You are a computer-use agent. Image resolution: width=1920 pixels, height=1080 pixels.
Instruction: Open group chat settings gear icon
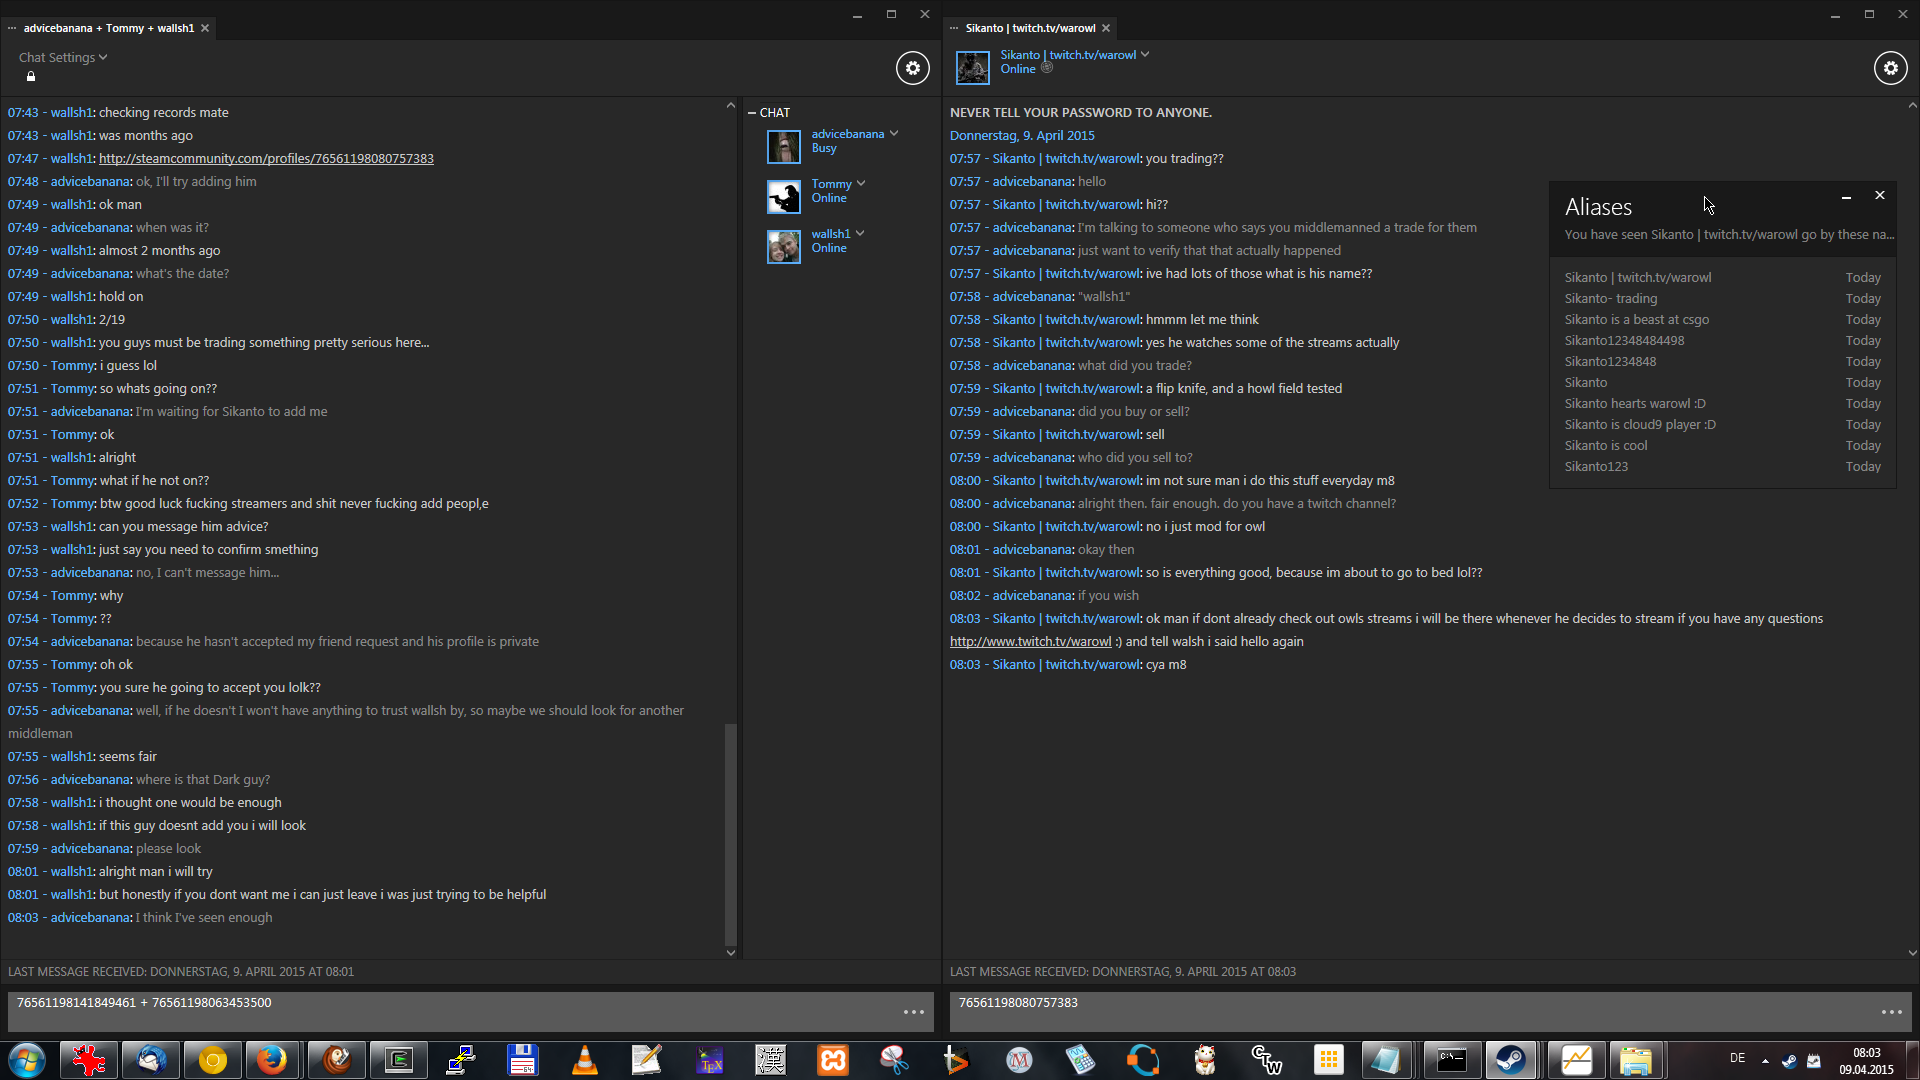click(912, 68)
